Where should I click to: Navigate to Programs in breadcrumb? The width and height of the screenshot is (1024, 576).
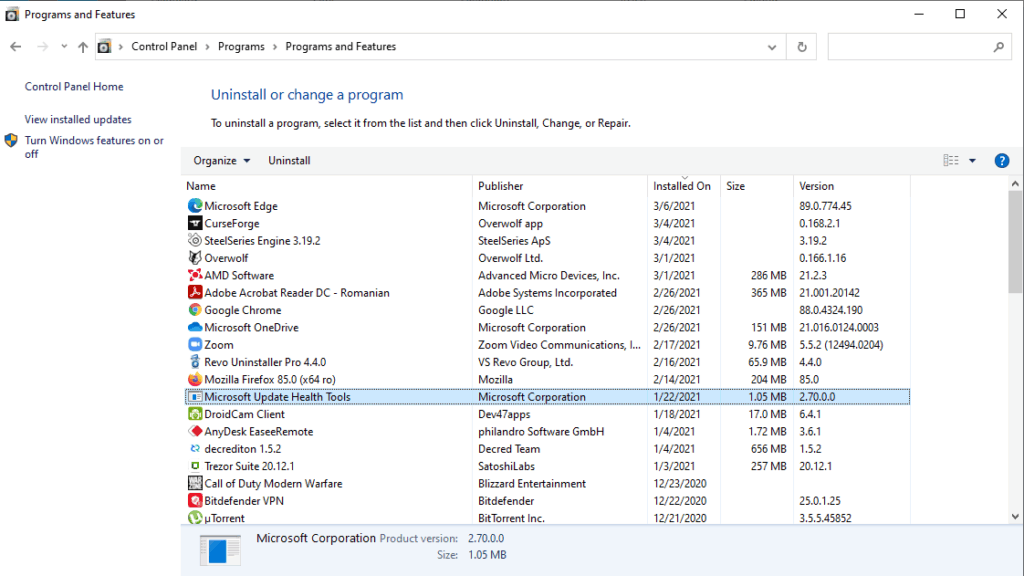(241, 46)
